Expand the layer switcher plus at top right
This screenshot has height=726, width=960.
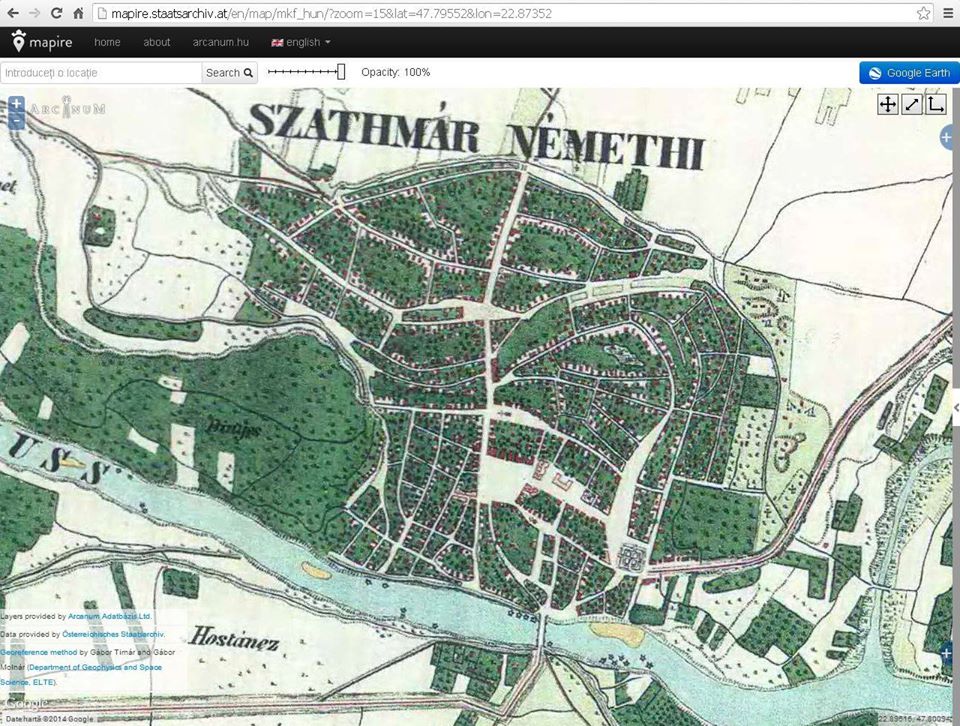(x=947, y=139)
